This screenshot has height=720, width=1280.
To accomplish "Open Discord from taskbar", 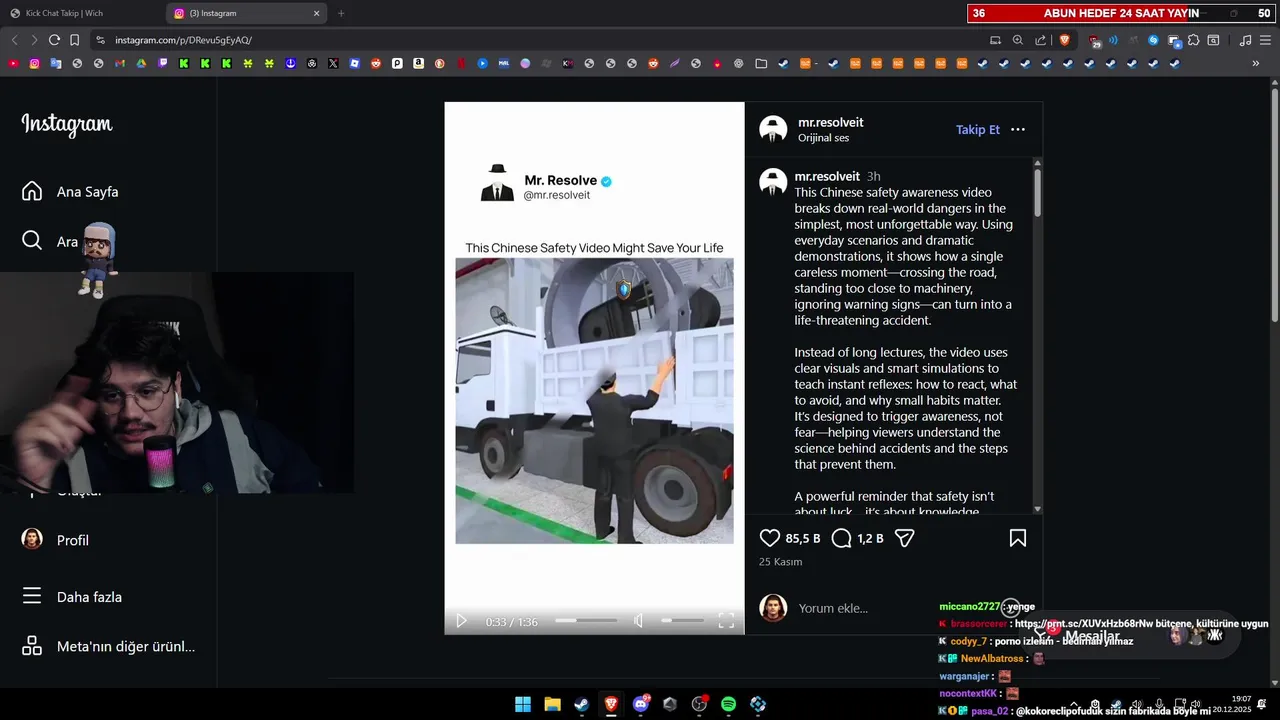I will click(641, 704).
